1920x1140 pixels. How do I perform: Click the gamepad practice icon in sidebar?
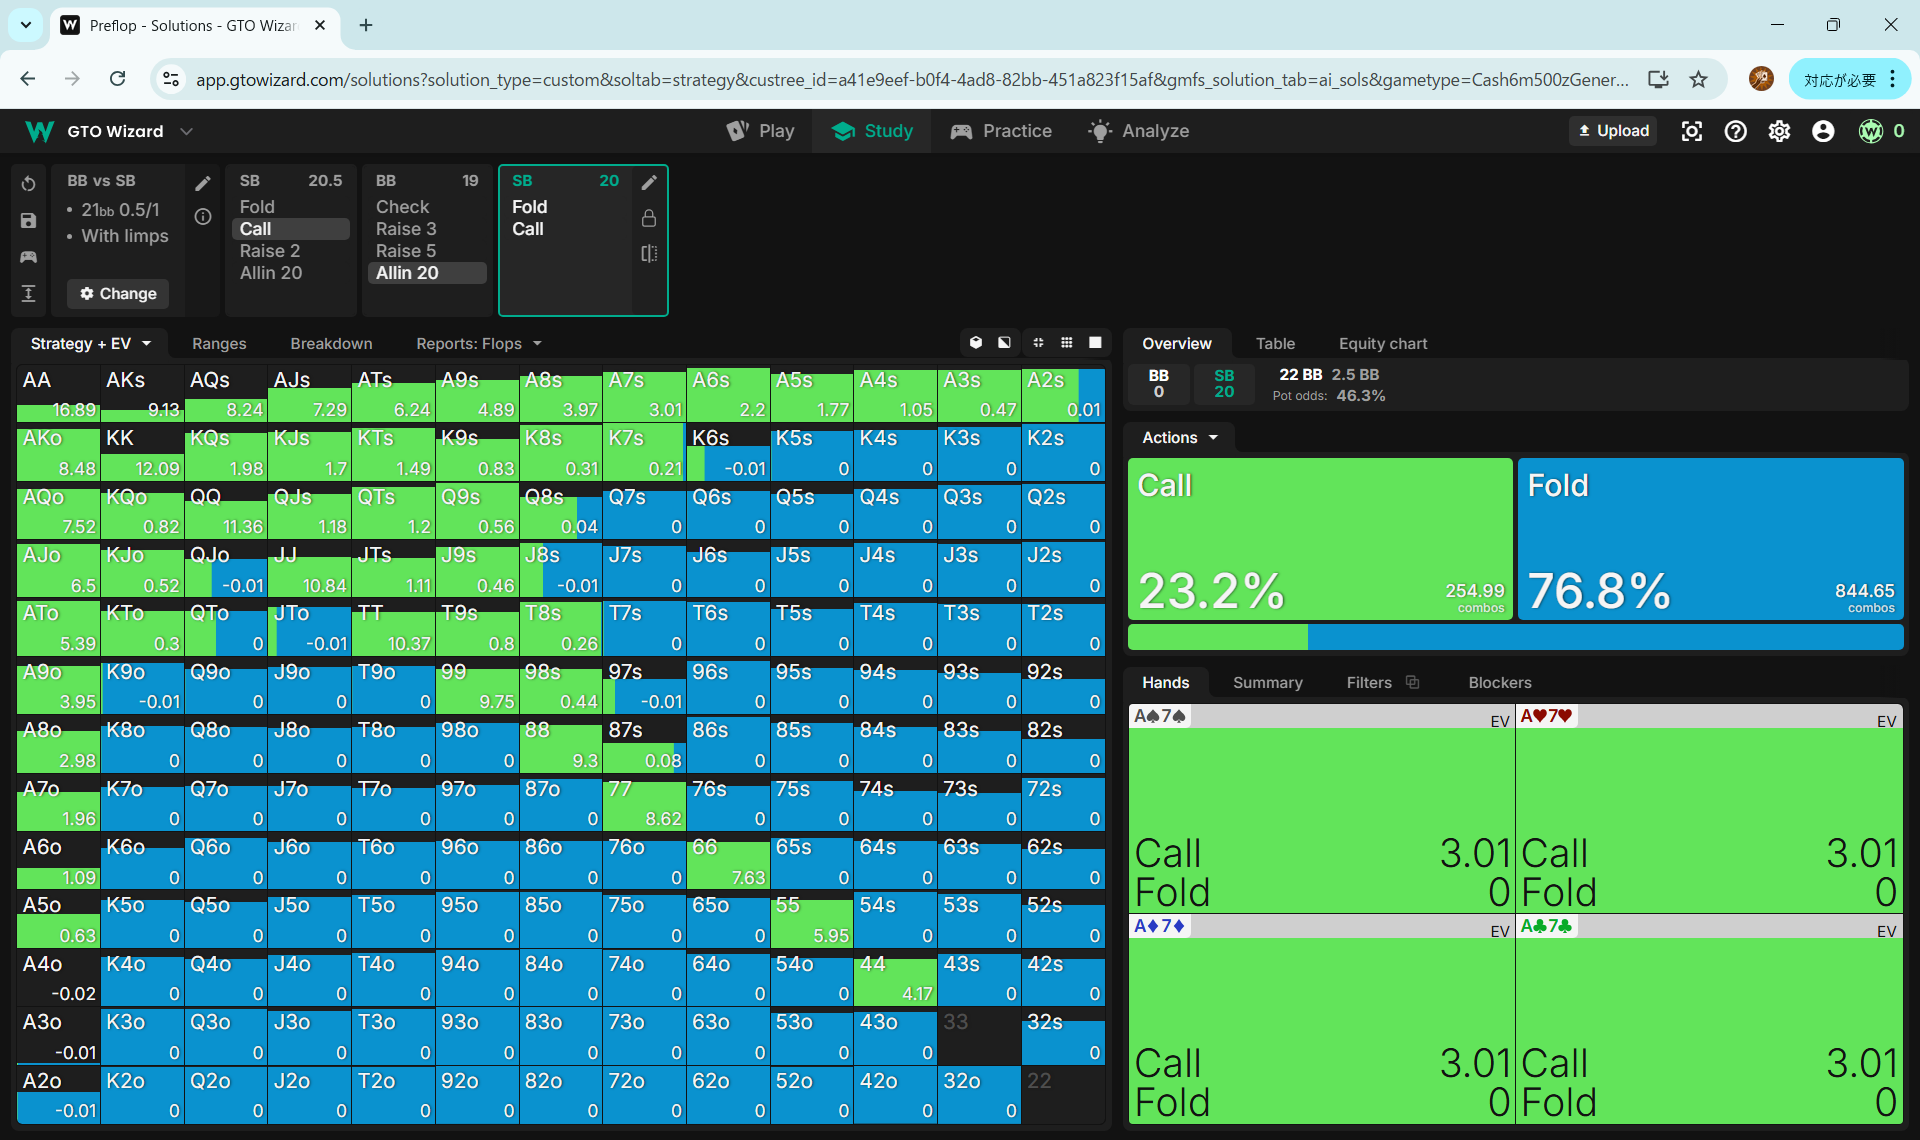point(28,257)
